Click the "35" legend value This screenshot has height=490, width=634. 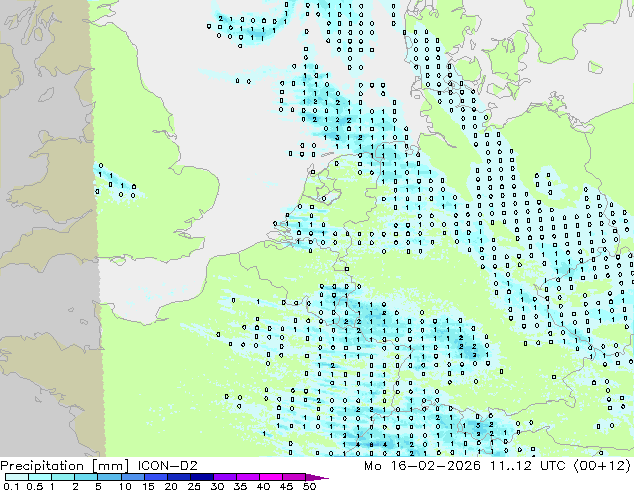[x=240, y=486]
